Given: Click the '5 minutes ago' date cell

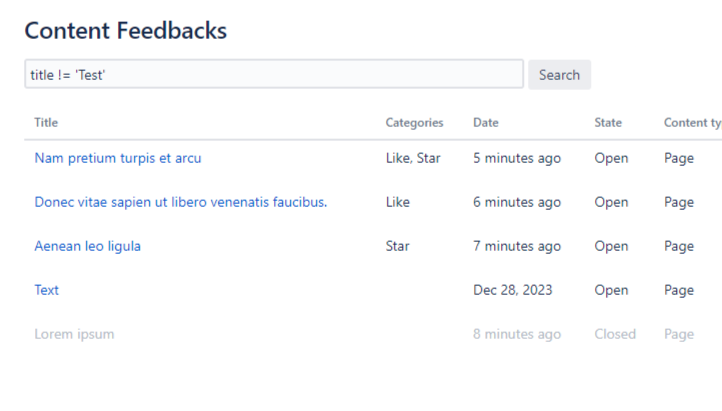Looking at the screenshot, I should click(517, 158).
